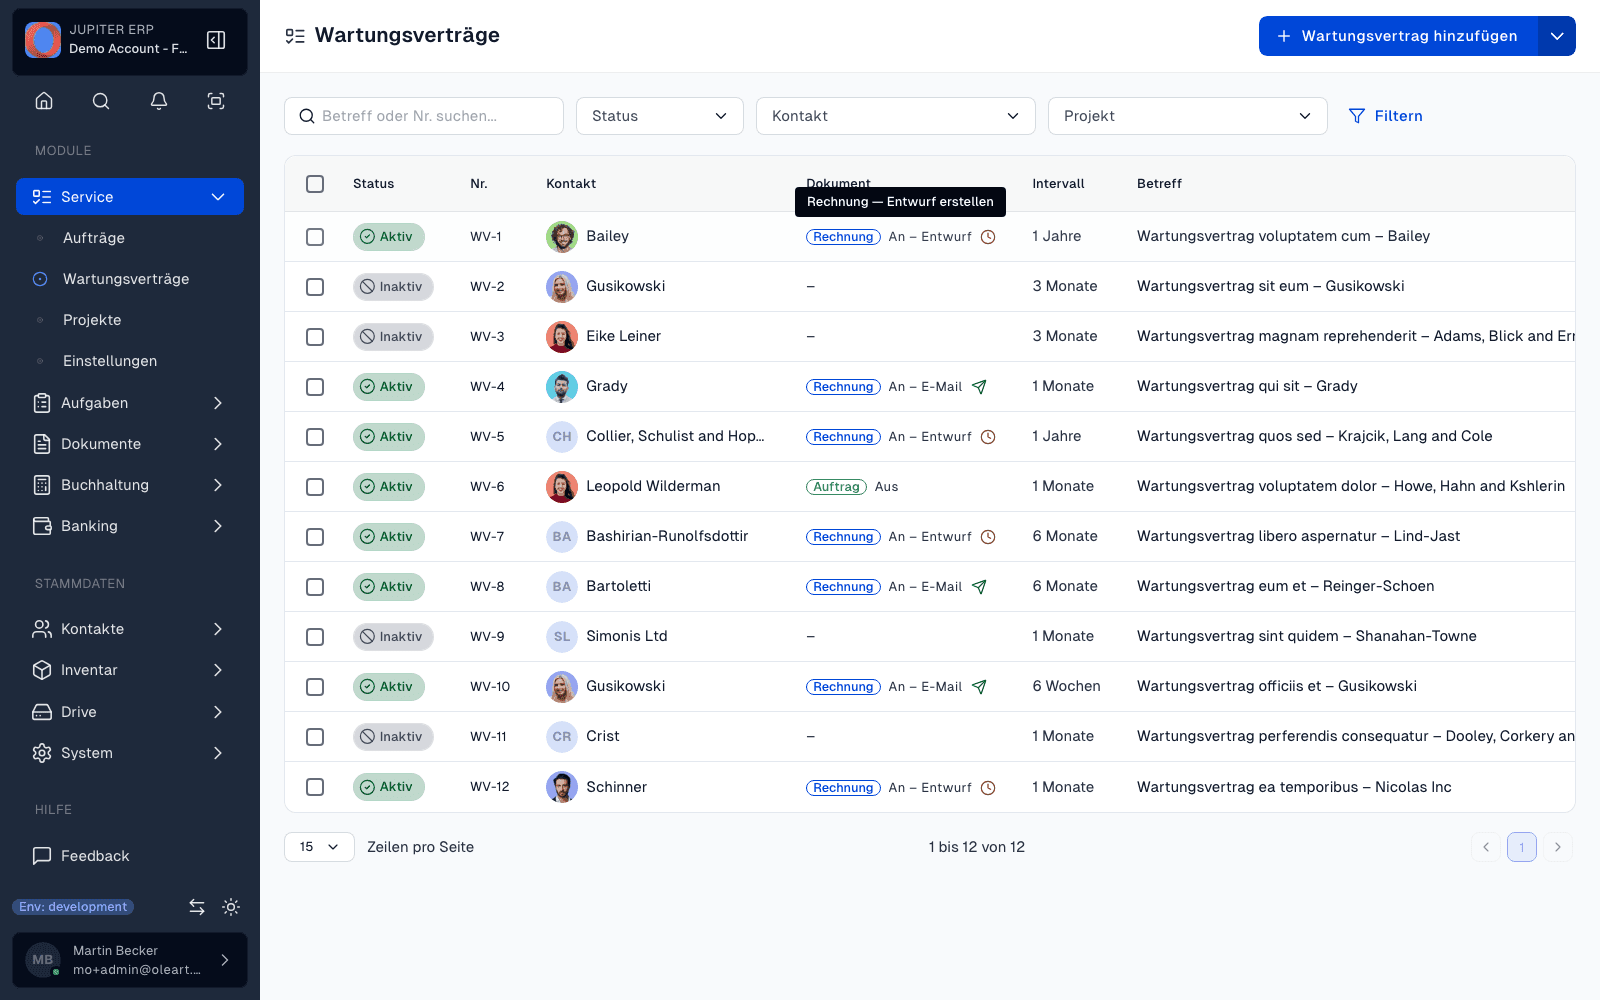Select the checkbox for WV-1 Bailey row
The height and width of the screenshot is (1000, 1600).
(x=315, y=237)
